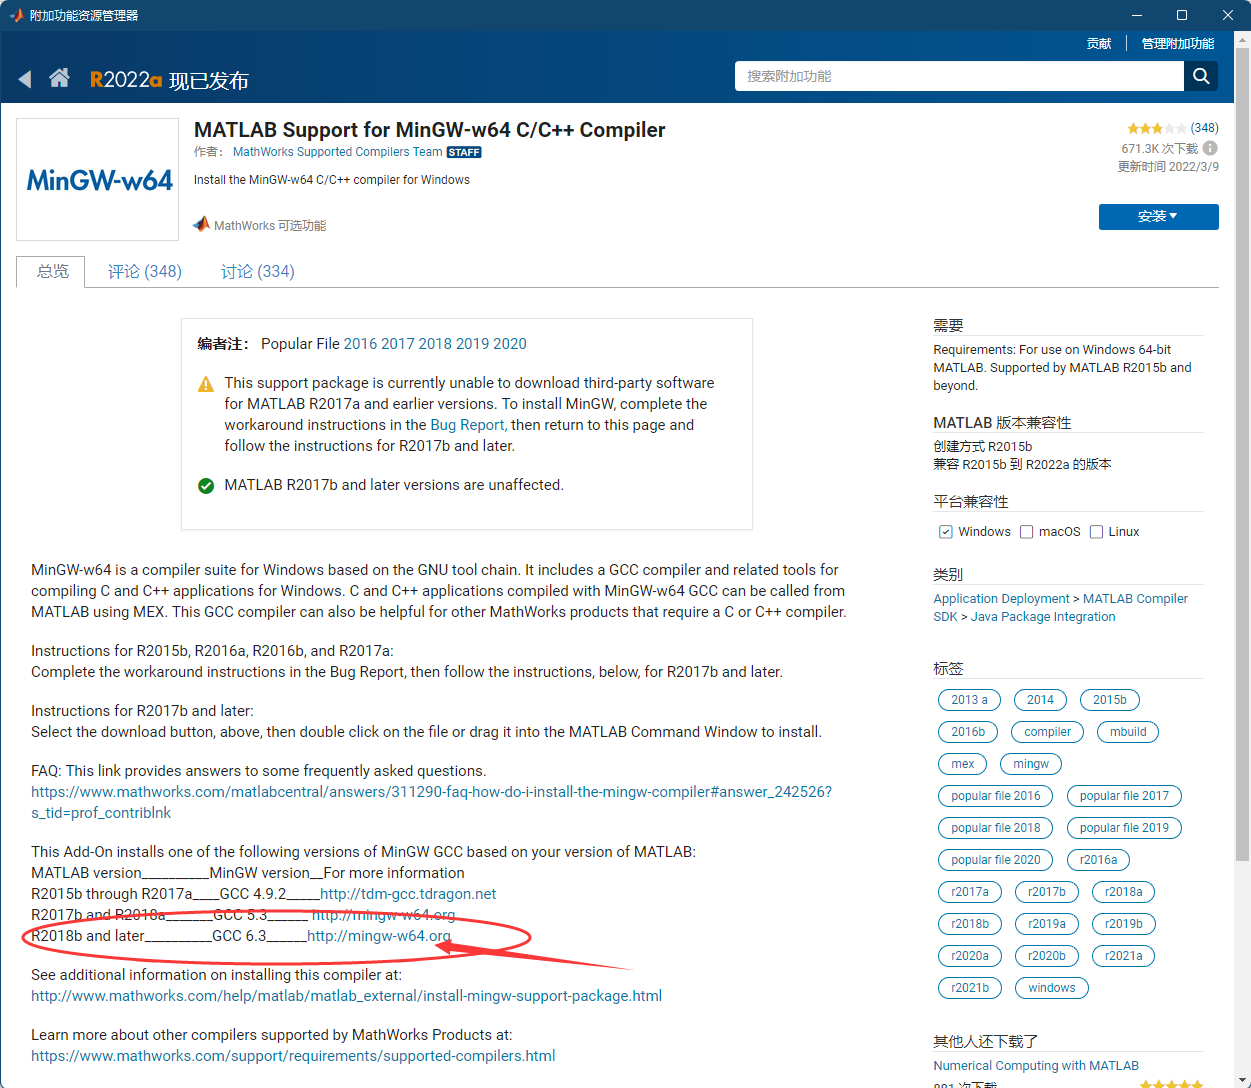1251x1088 pixels.
Task: Uncheck the Windows platform checkbox
Action: 946,531
